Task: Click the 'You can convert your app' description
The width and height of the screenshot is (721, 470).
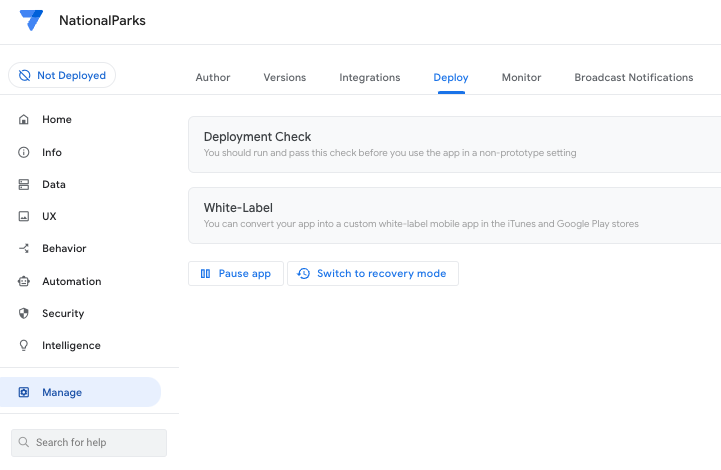Action: click(421, 224)
